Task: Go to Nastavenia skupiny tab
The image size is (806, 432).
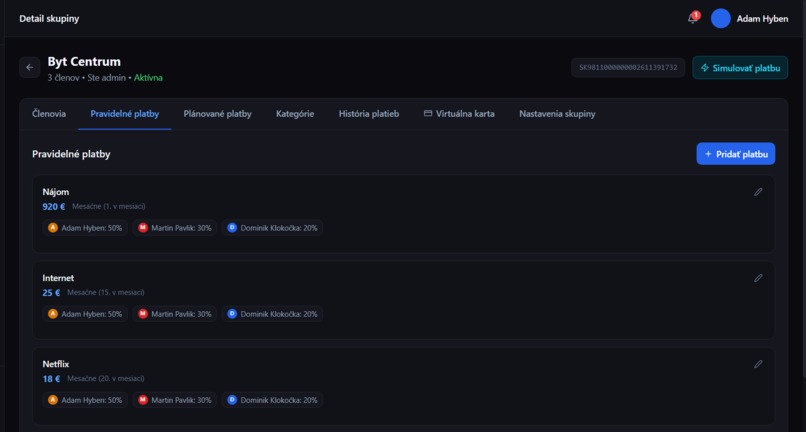Action: [x=557, y=114]
